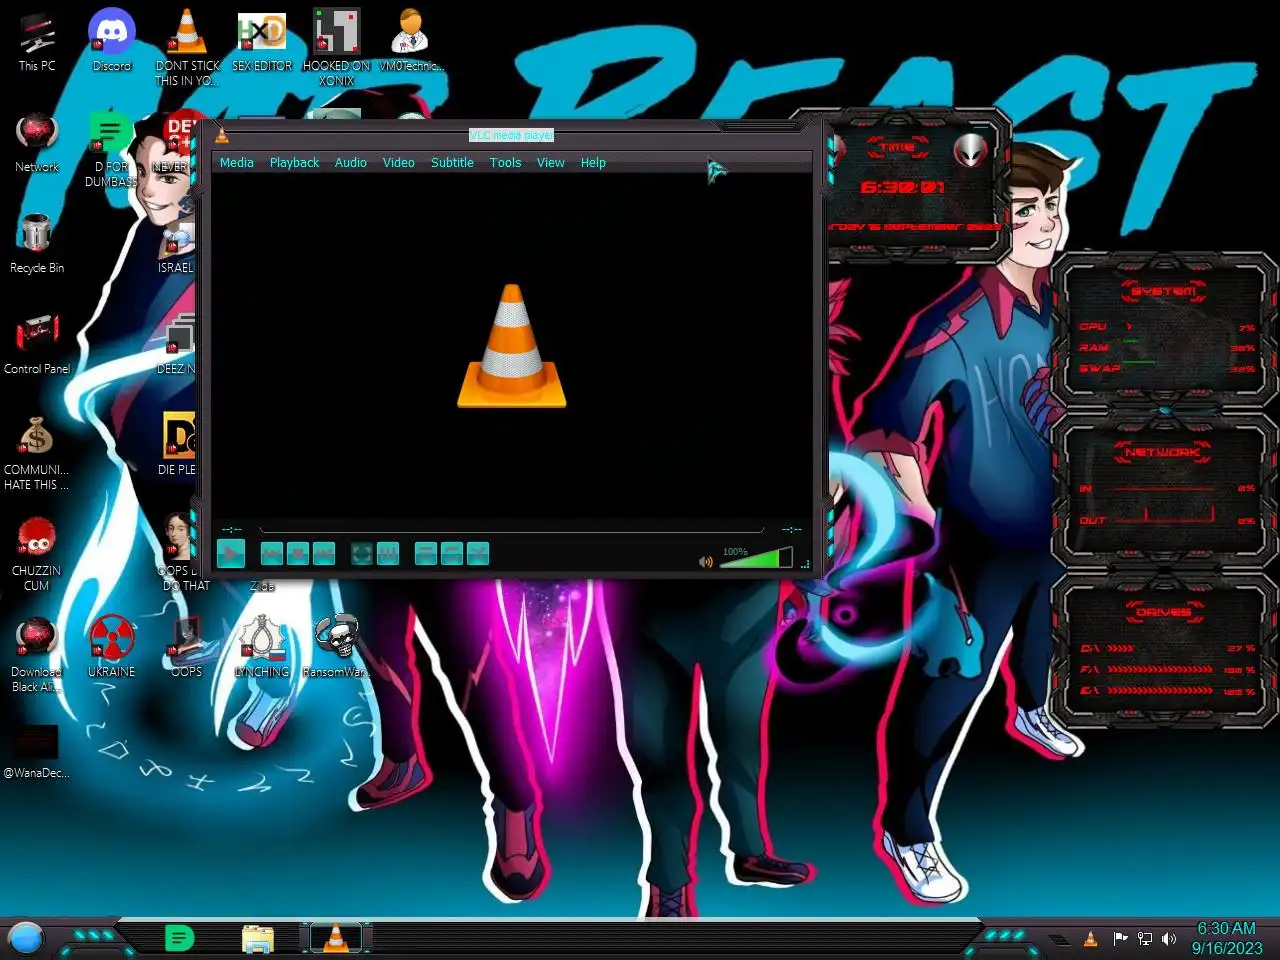Open the HOOKED ON XONIX desktop icon

pyautogui.click(x=337, y=46)
